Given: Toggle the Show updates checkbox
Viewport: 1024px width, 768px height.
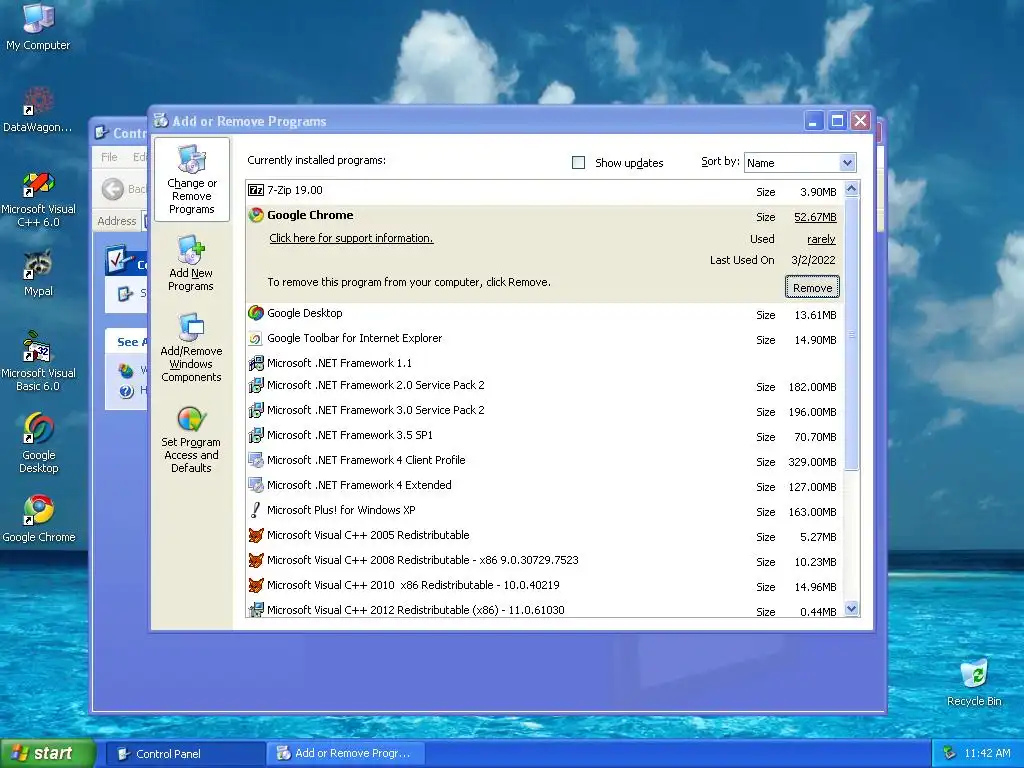Looking at the screenshot, I should [x=579, y=163].
